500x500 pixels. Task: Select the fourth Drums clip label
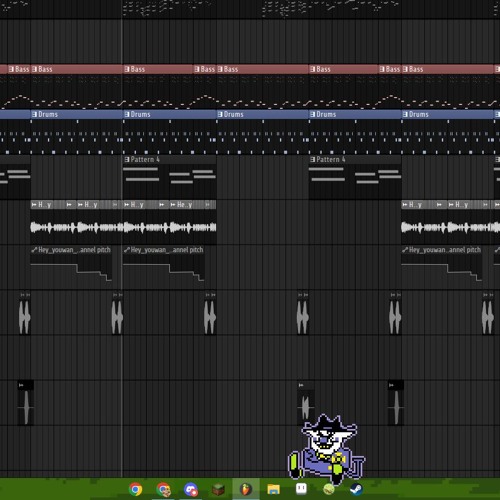(x=326, y=114)
